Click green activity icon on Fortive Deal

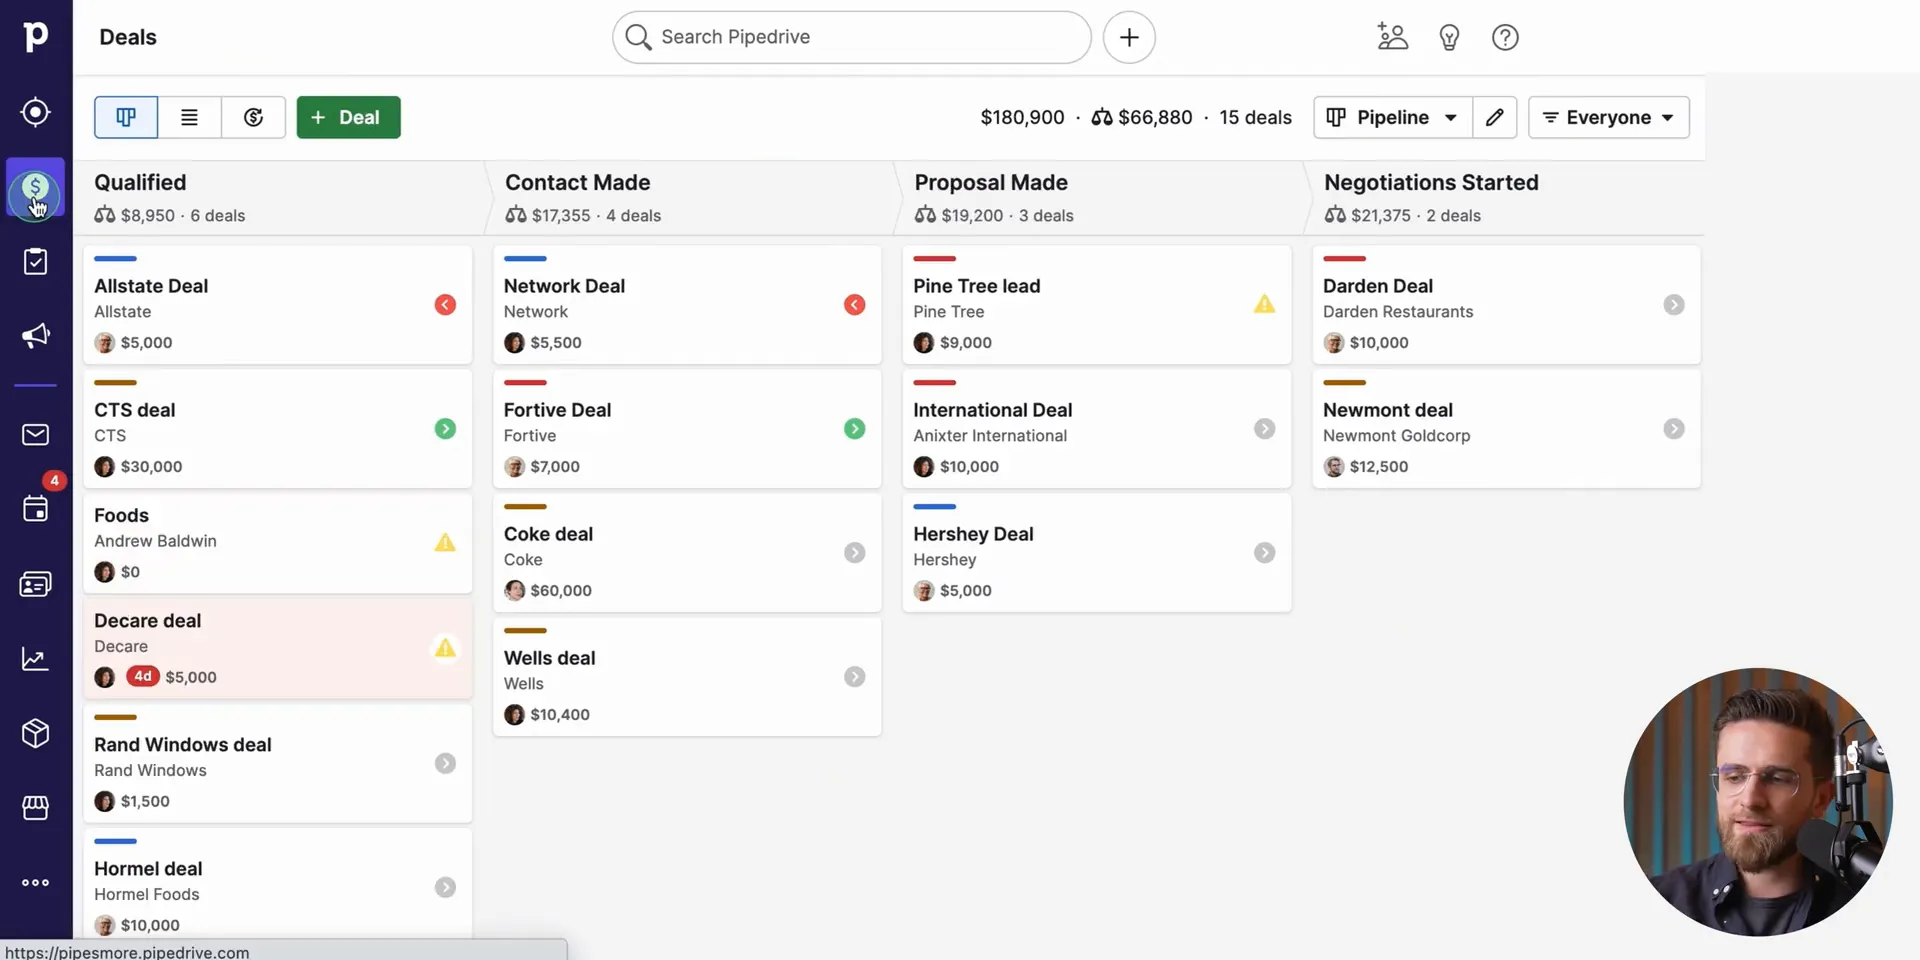(854, 429)
